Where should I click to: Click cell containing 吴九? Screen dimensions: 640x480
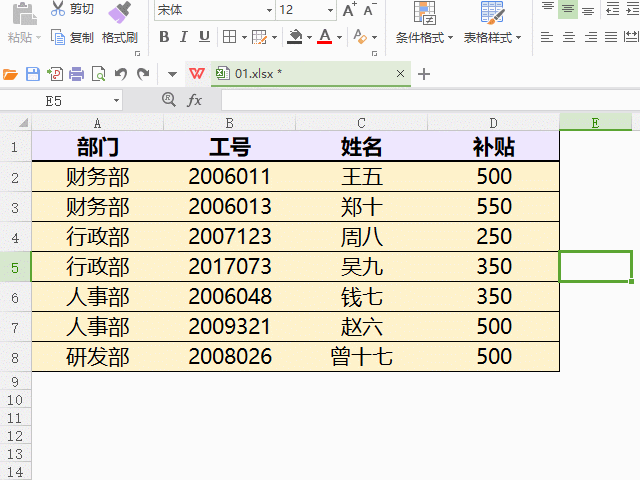pyautogui.click(x=361, y=267)
